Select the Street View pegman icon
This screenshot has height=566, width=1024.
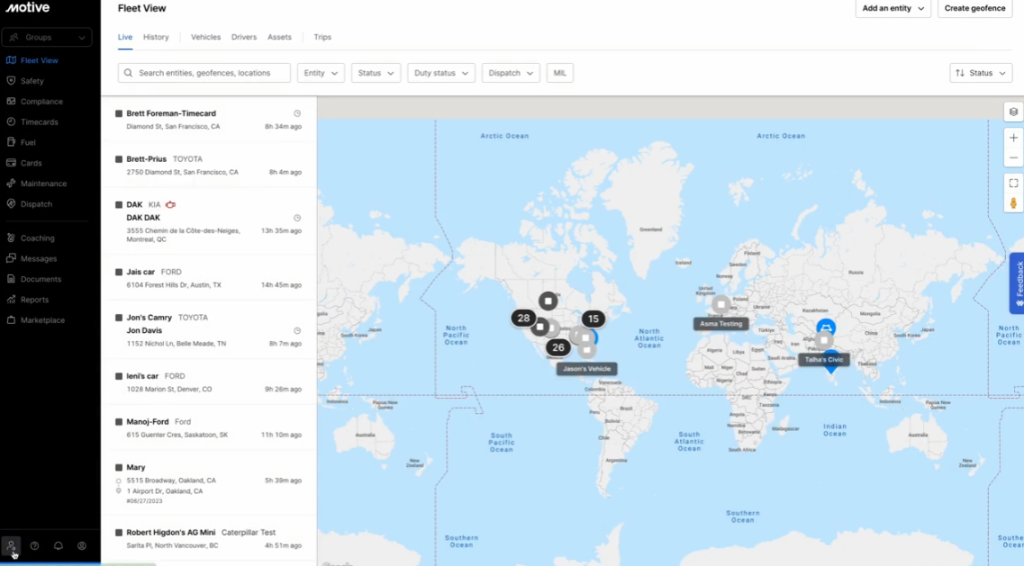pos(1013,203)
